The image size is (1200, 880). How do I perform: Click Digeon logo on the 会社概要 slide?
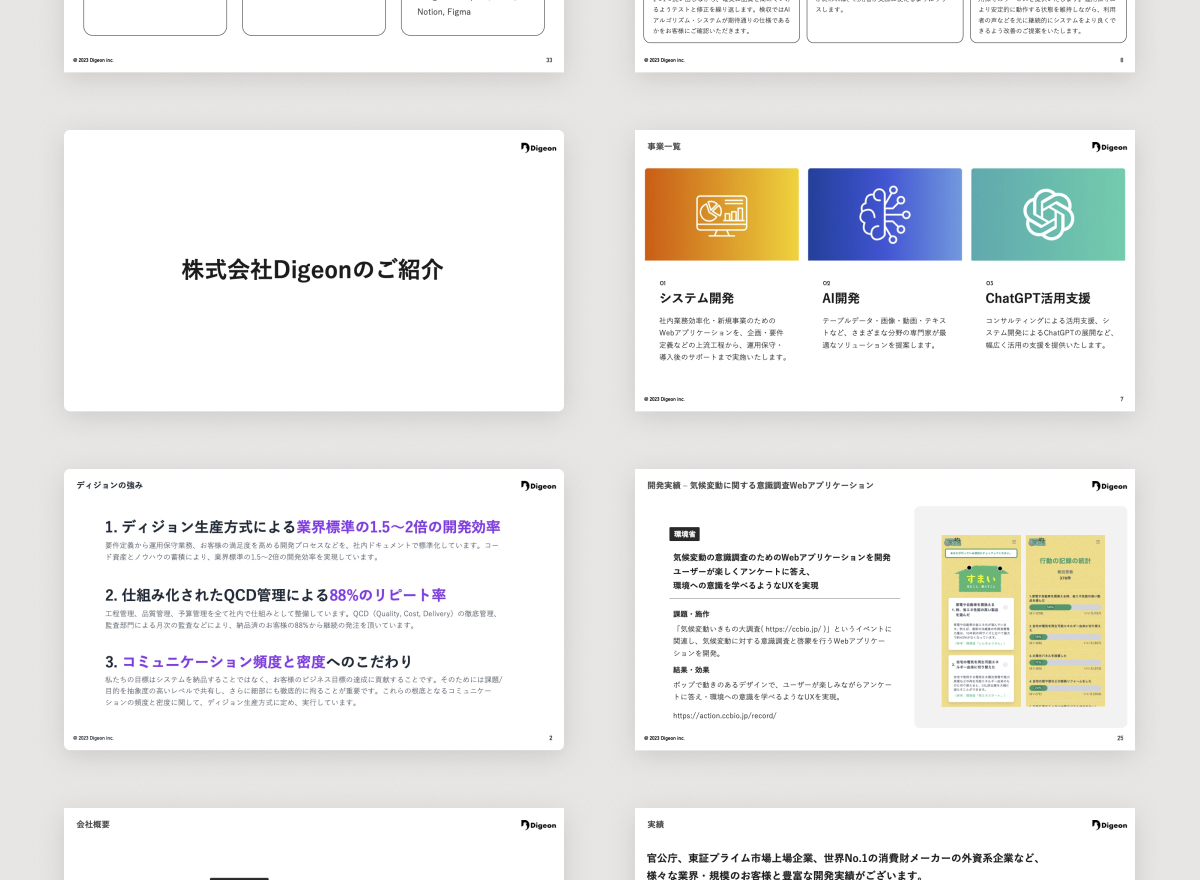coord(538,825)
